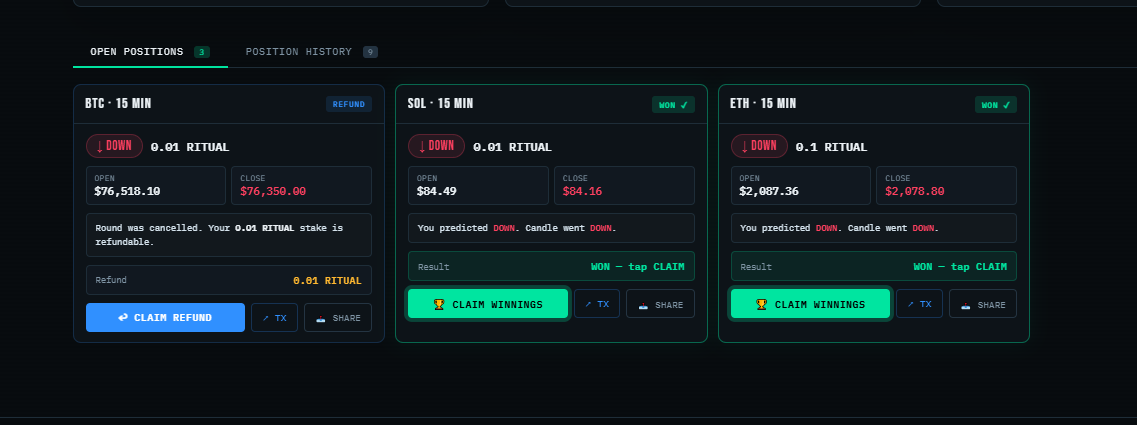Image resolution: width=1137 pixels, height=425 pixels.
Task: Share the ETH position
Action: point(983,304)
